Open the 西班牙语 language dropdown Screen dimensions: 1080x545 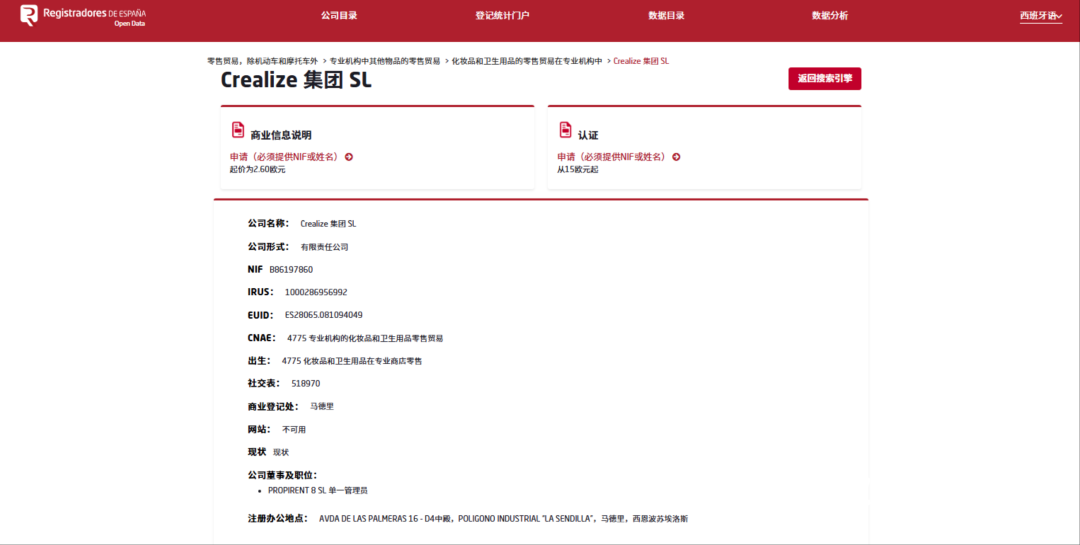[x=1040, y=16]
